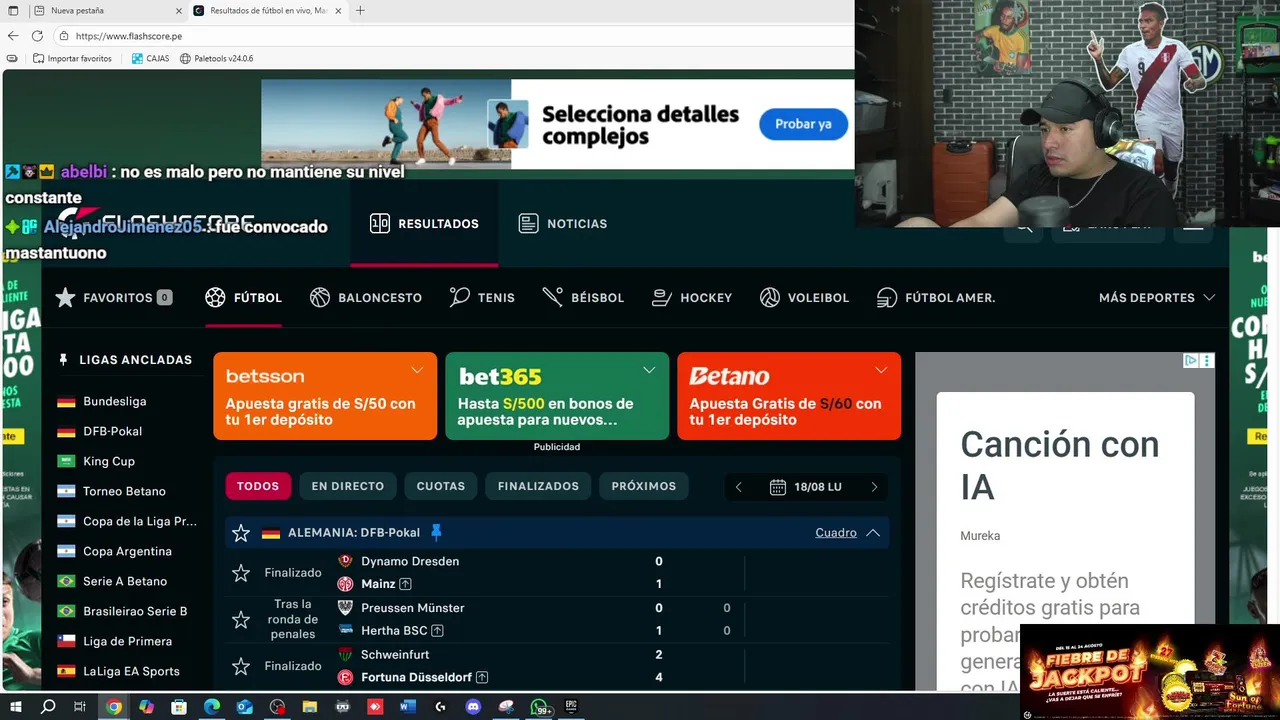The width and height of the screenshot is (1280, 720).
Task: Click the Hertha BSC team name
Action: [394, 631]
